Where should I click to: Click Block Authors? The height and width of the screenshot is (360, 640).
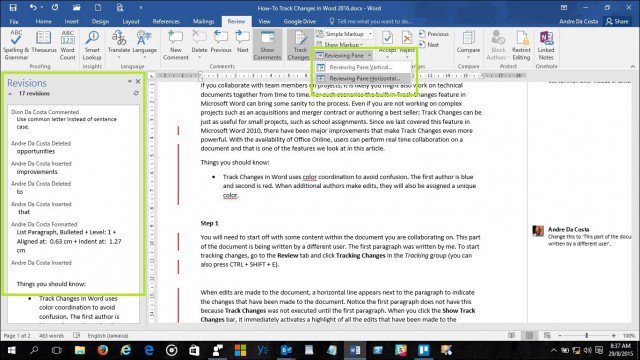[498, 45]
